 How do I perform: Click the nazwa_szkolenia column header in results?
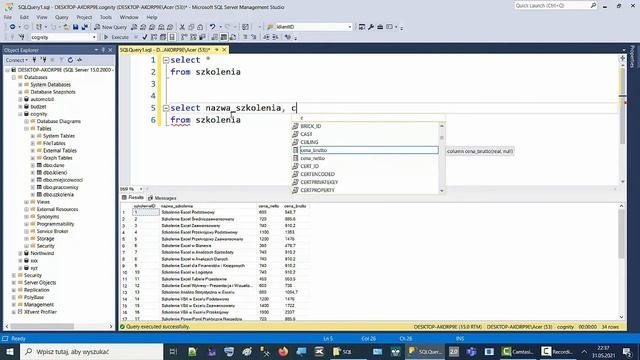click(x=177, y=206)
